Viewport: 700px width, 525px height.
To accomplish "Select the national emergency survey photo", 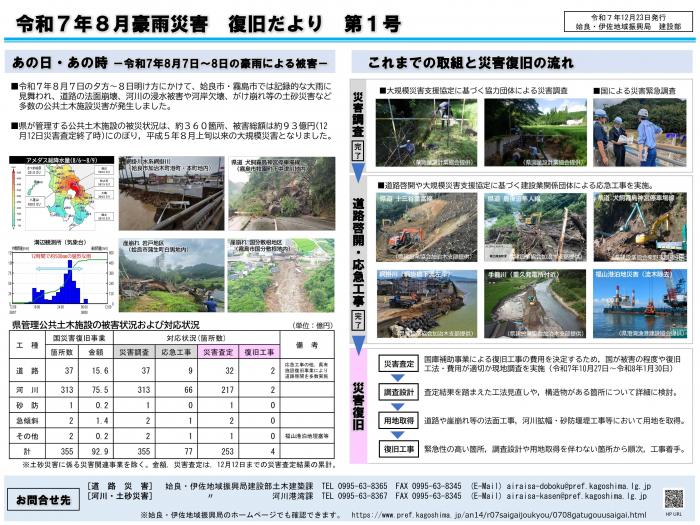I will coord(640,131).
